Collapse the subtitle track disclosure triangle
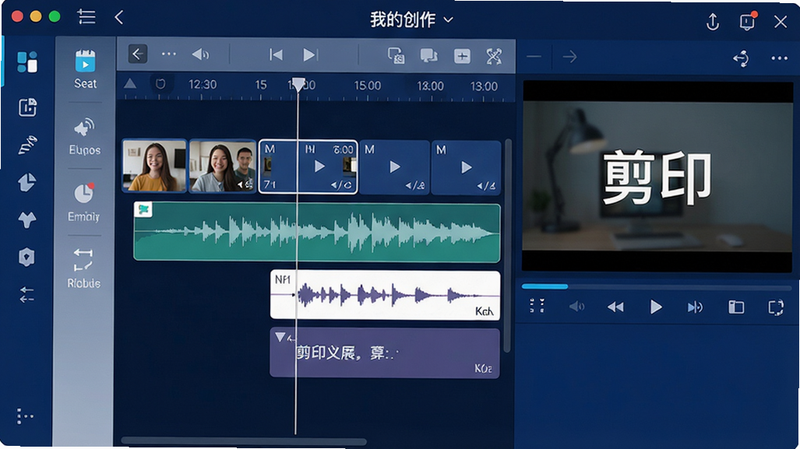 280,337
